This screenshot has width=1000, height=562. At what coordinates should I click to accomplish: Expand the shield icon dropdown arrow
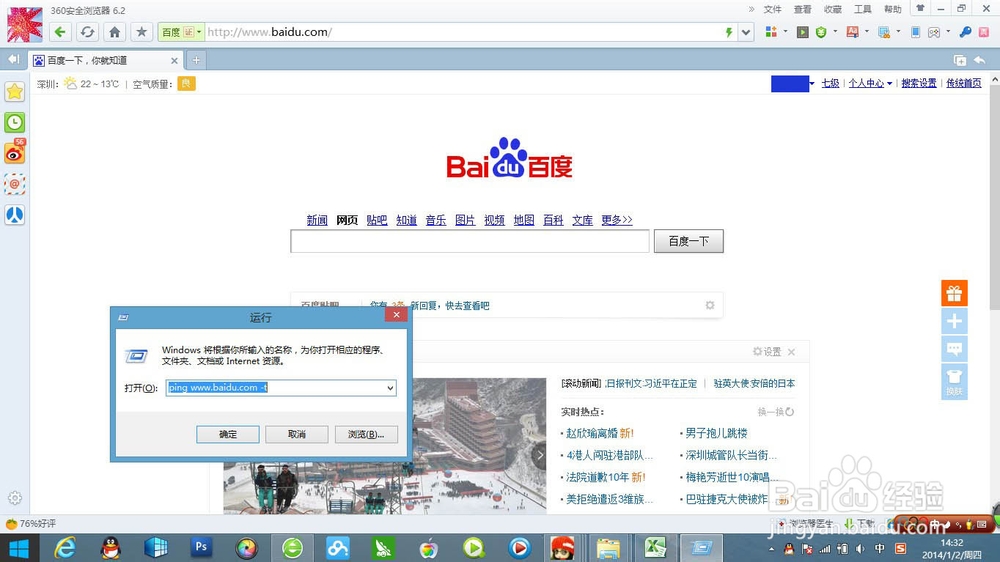point(835,31)
